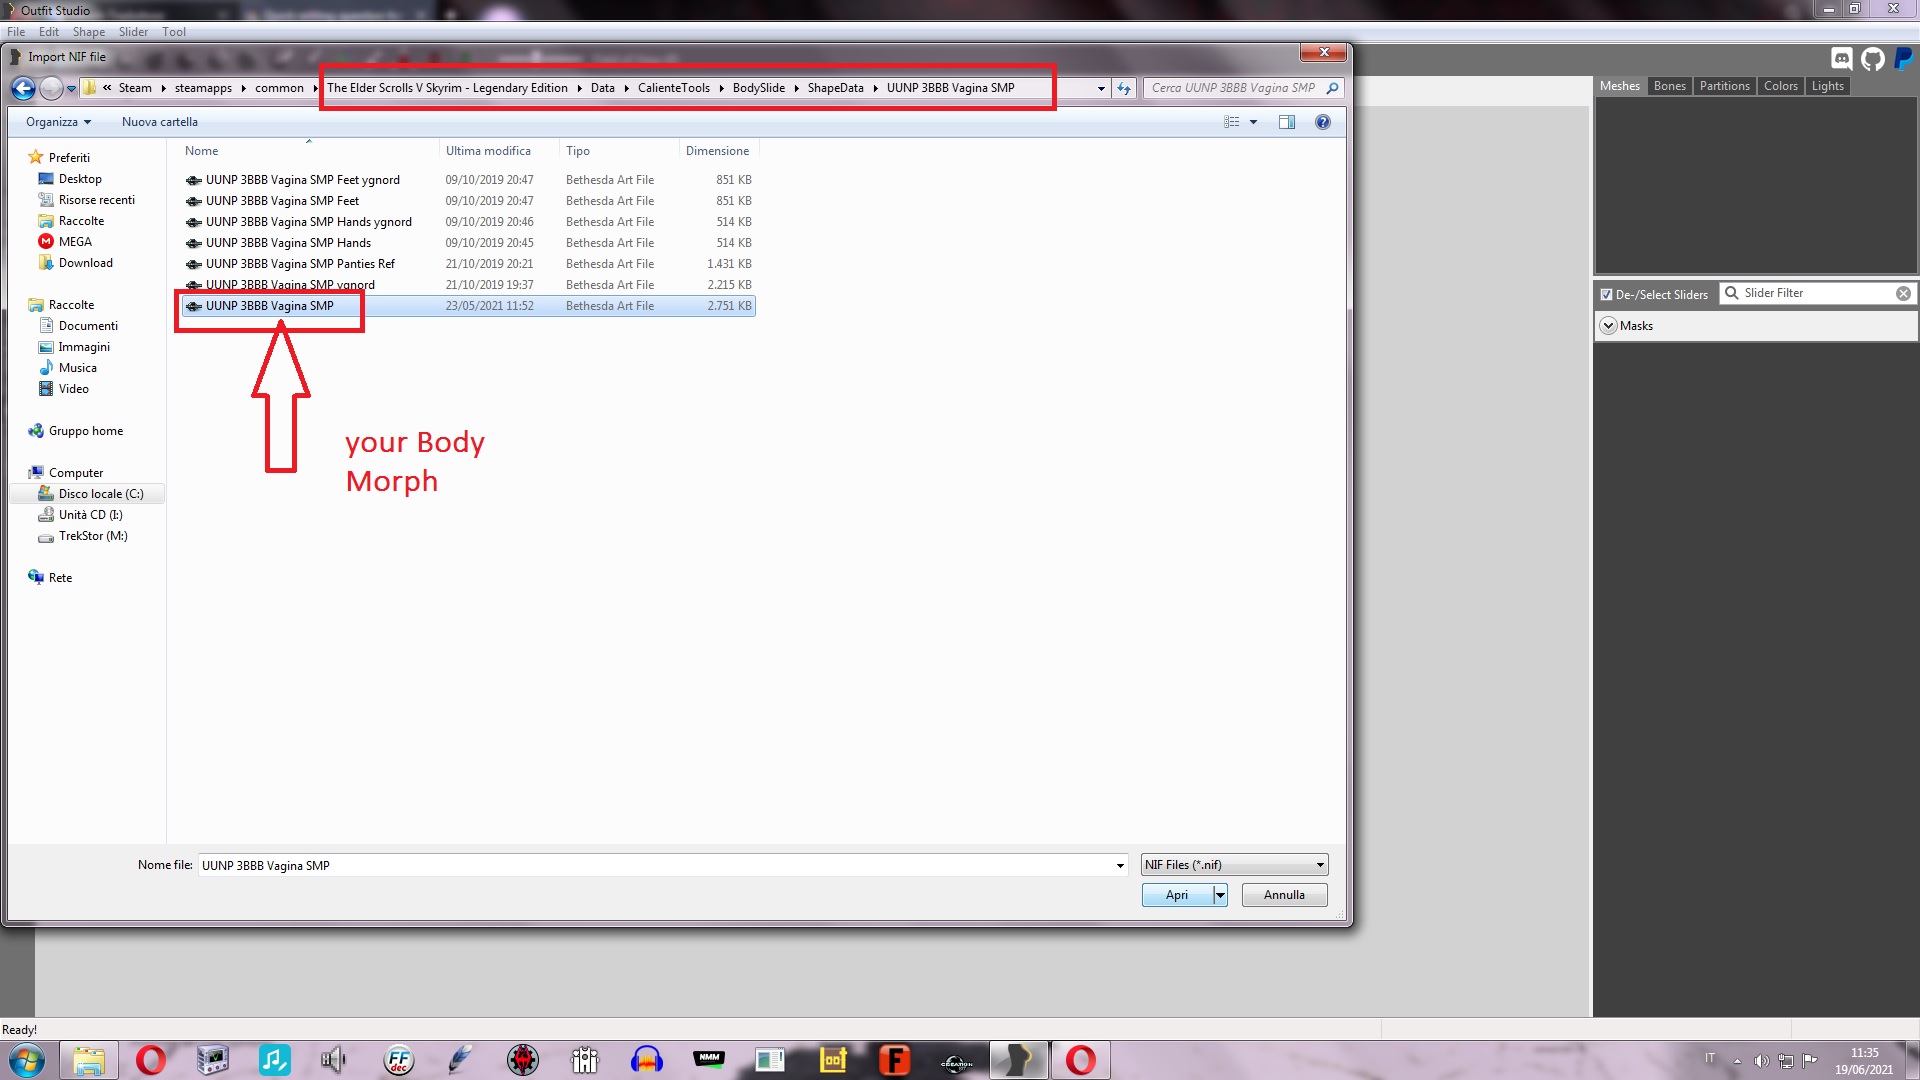Open NIF Files type dropdown
The width and height of the screenshot is (1920, 1080).
tap(1234, 865)
